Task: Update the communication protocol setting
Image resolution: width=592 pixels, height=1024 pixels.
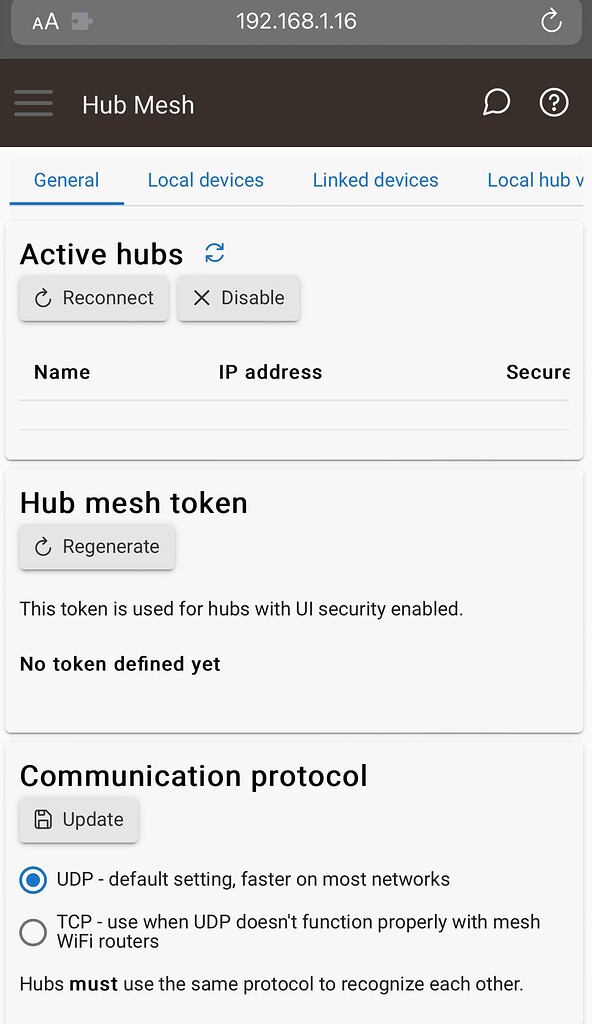Action: pos(78,819)
